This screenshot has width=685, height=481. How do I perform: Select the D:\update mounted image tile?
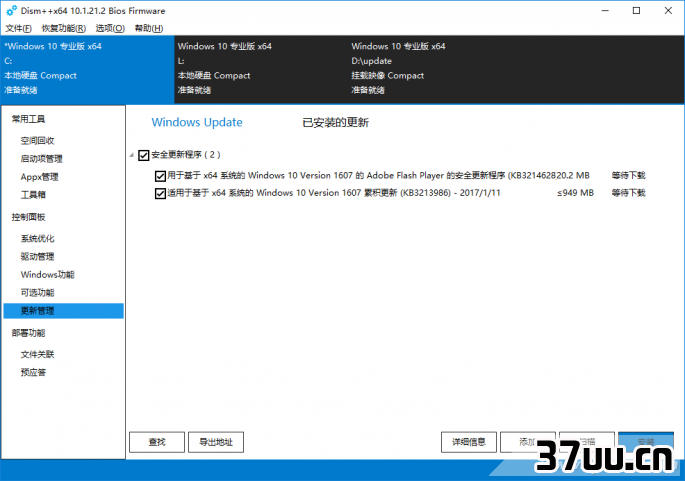tap(435, 69)
